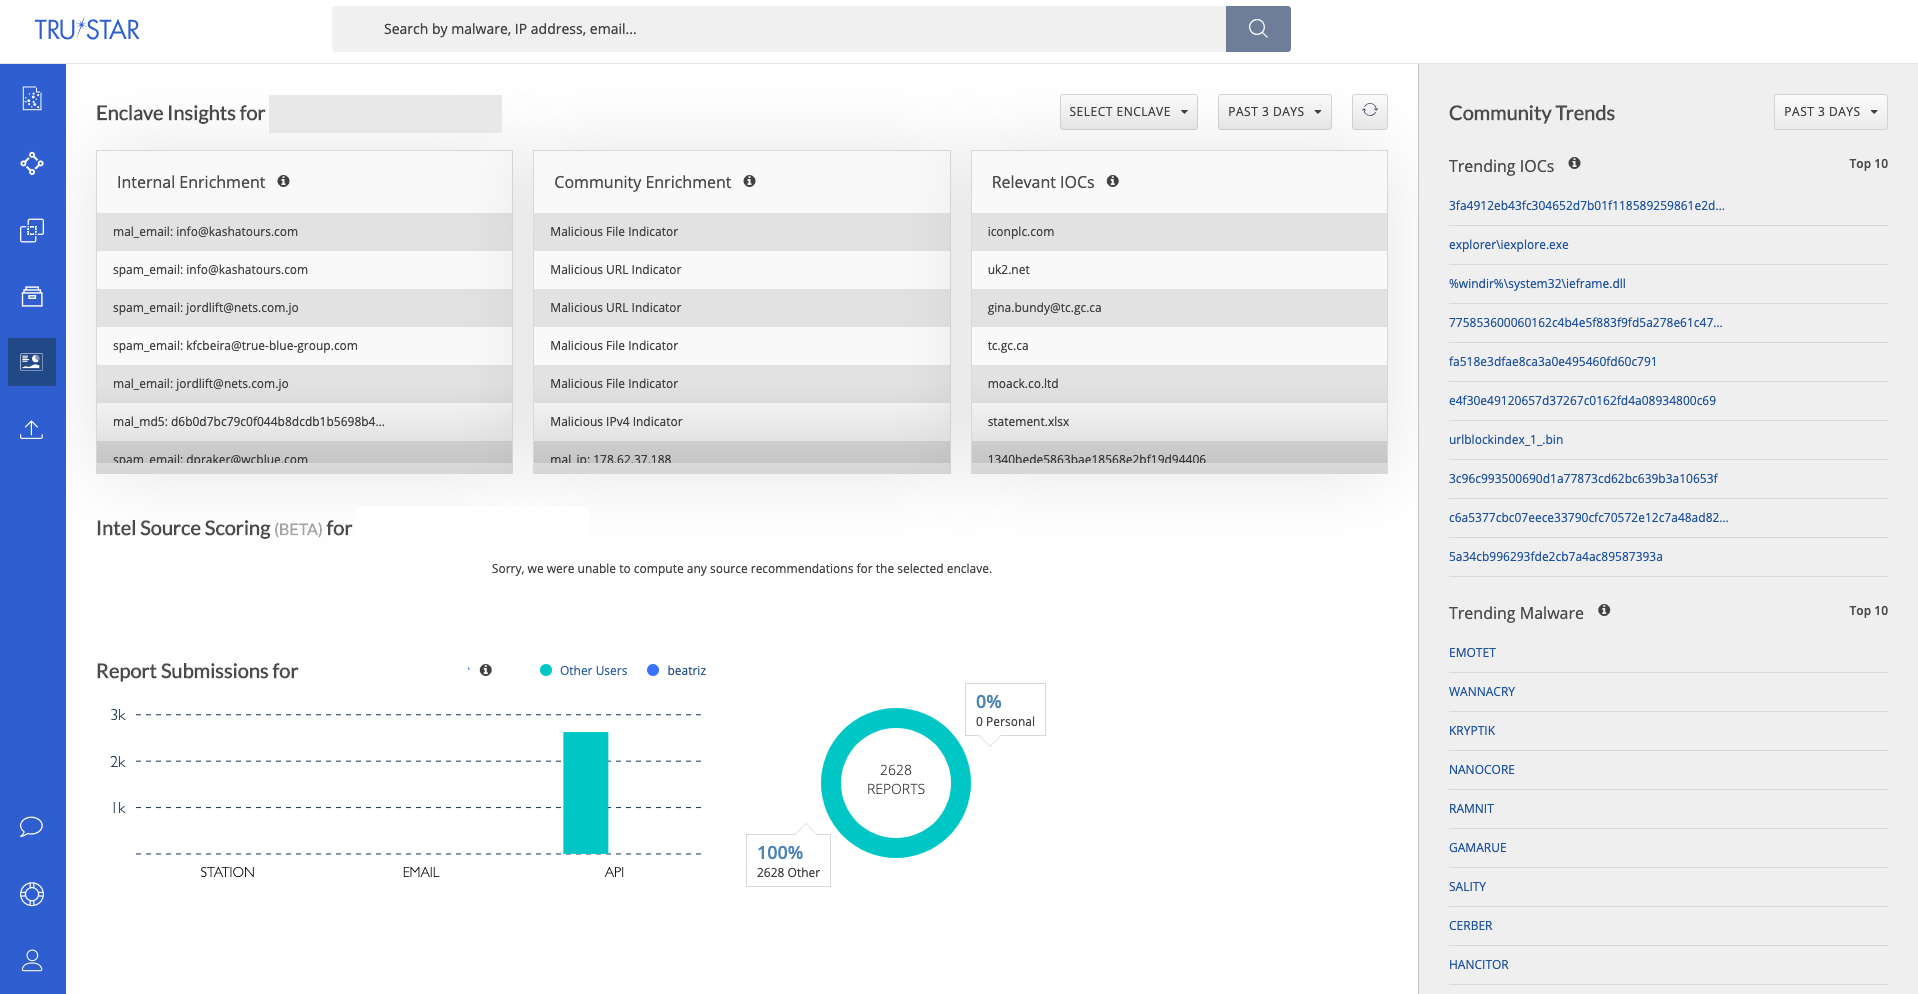Toggle Other Users legend item
Viewport: 1918px width, 994px height.
(584, 671)
